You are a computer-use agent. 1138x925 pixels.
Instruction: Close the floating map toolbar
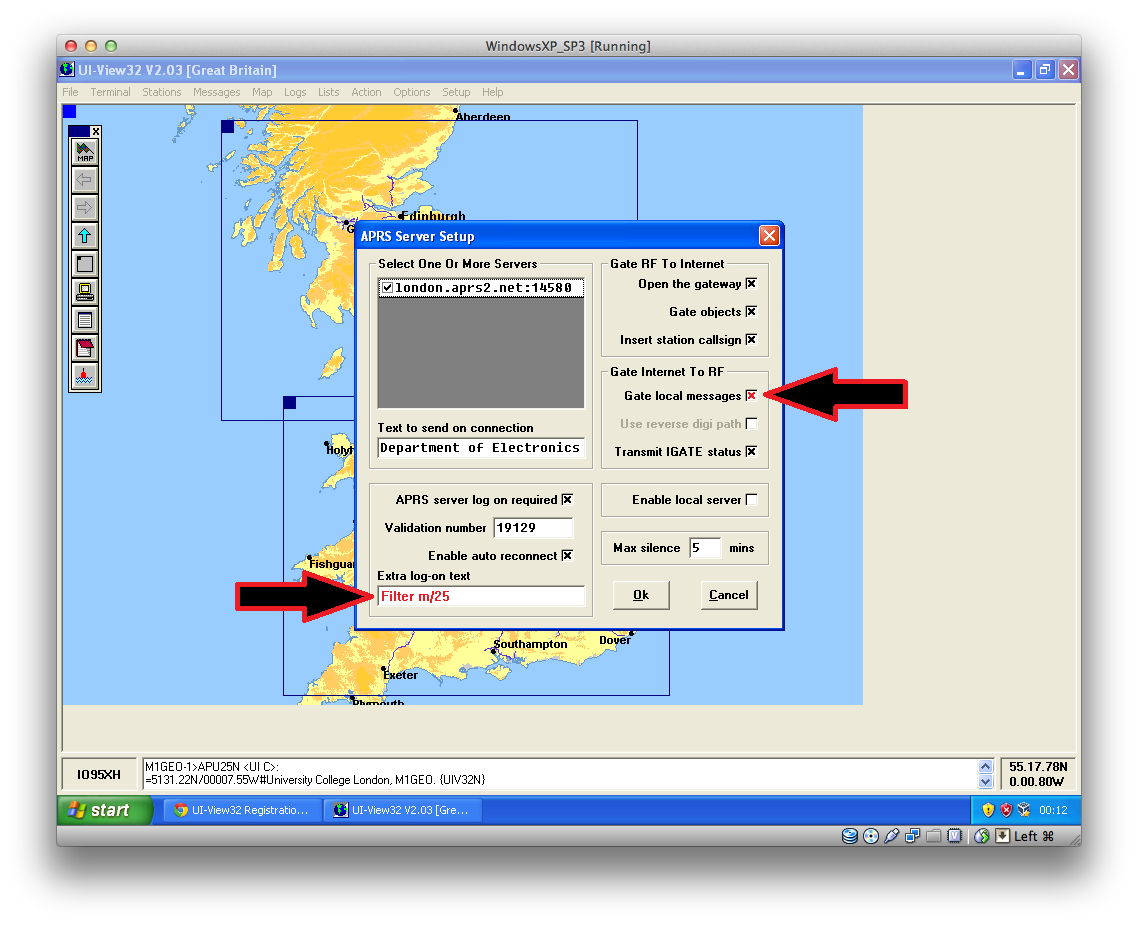96,131
